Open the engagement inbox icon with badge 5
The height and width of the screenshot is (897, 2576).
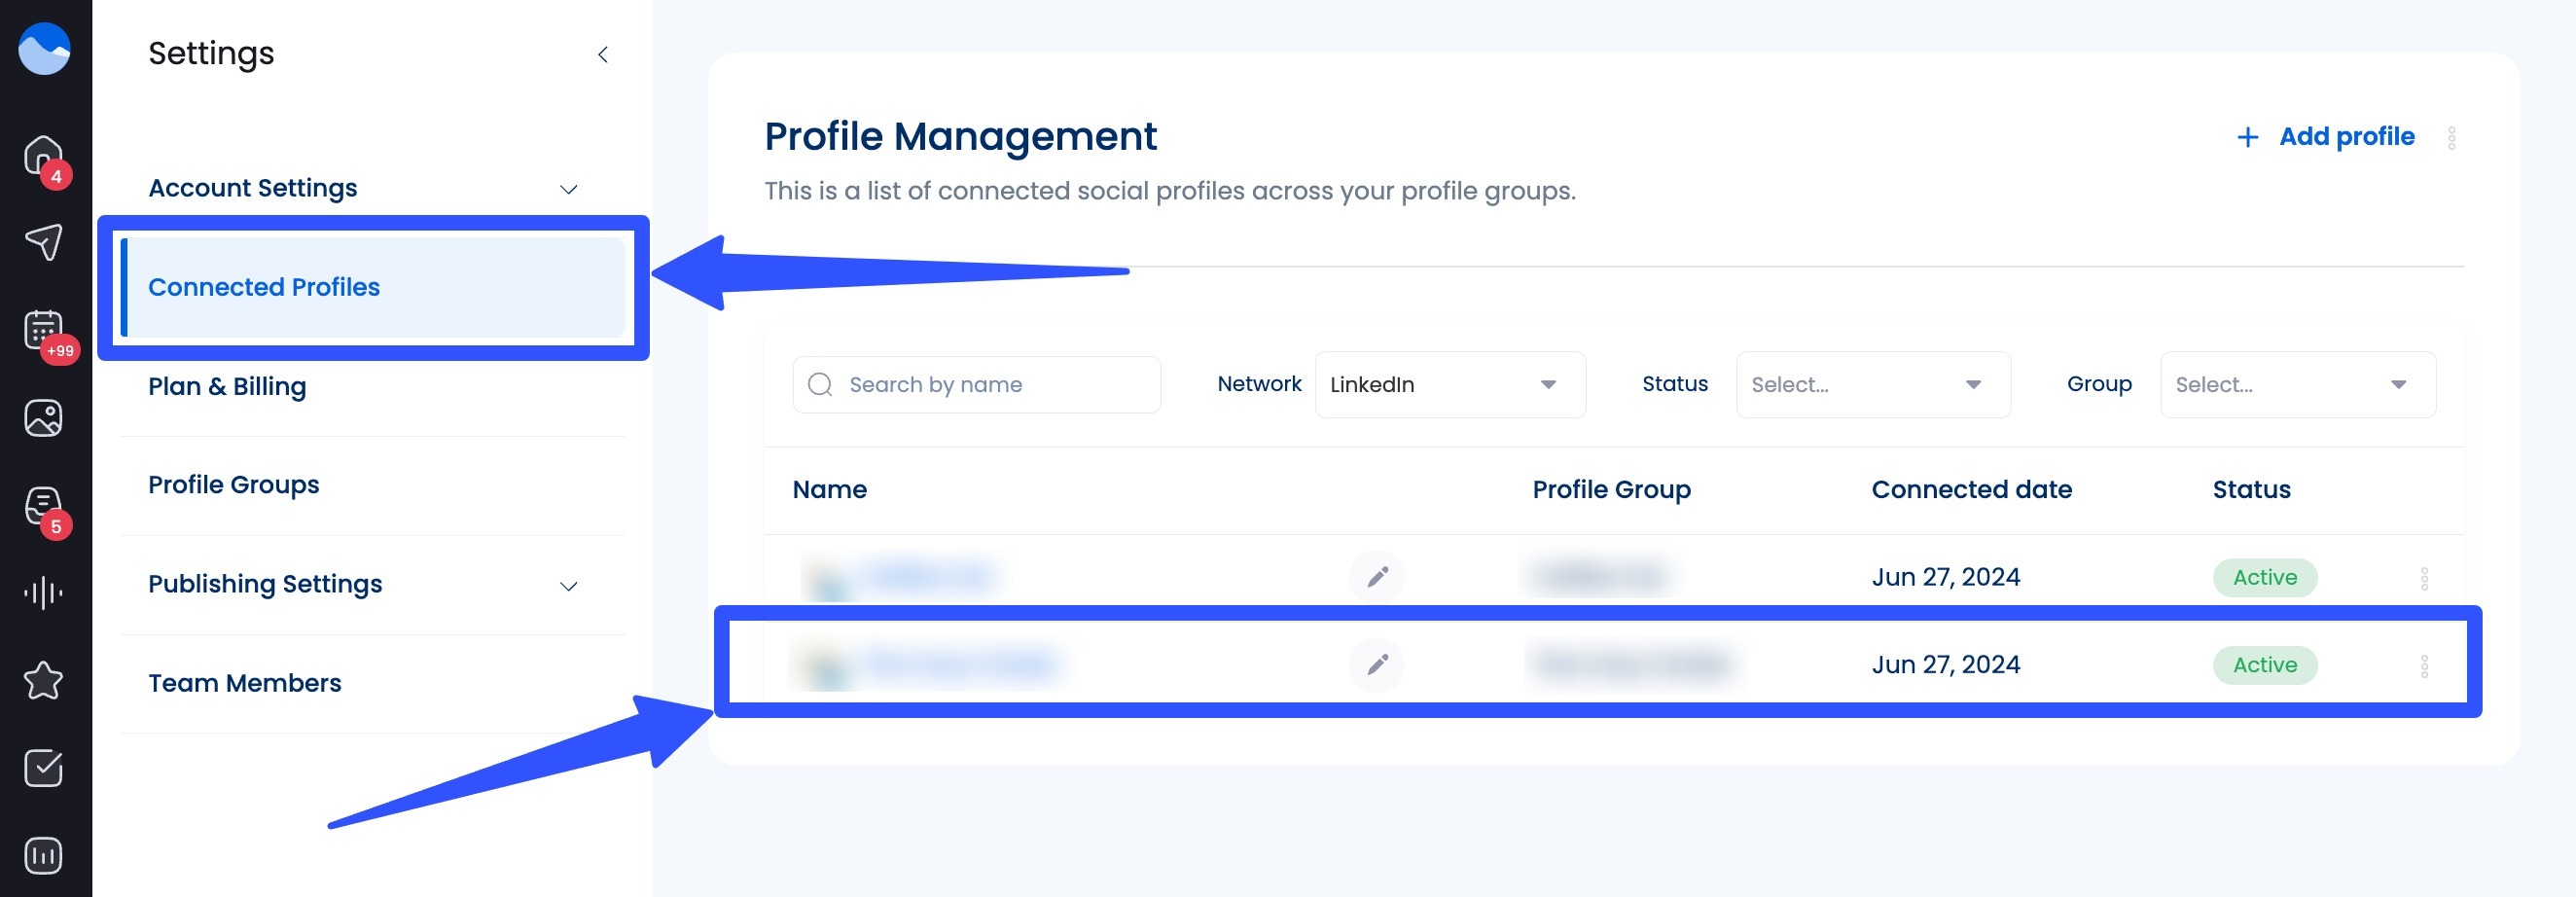(x=42, y=505)
